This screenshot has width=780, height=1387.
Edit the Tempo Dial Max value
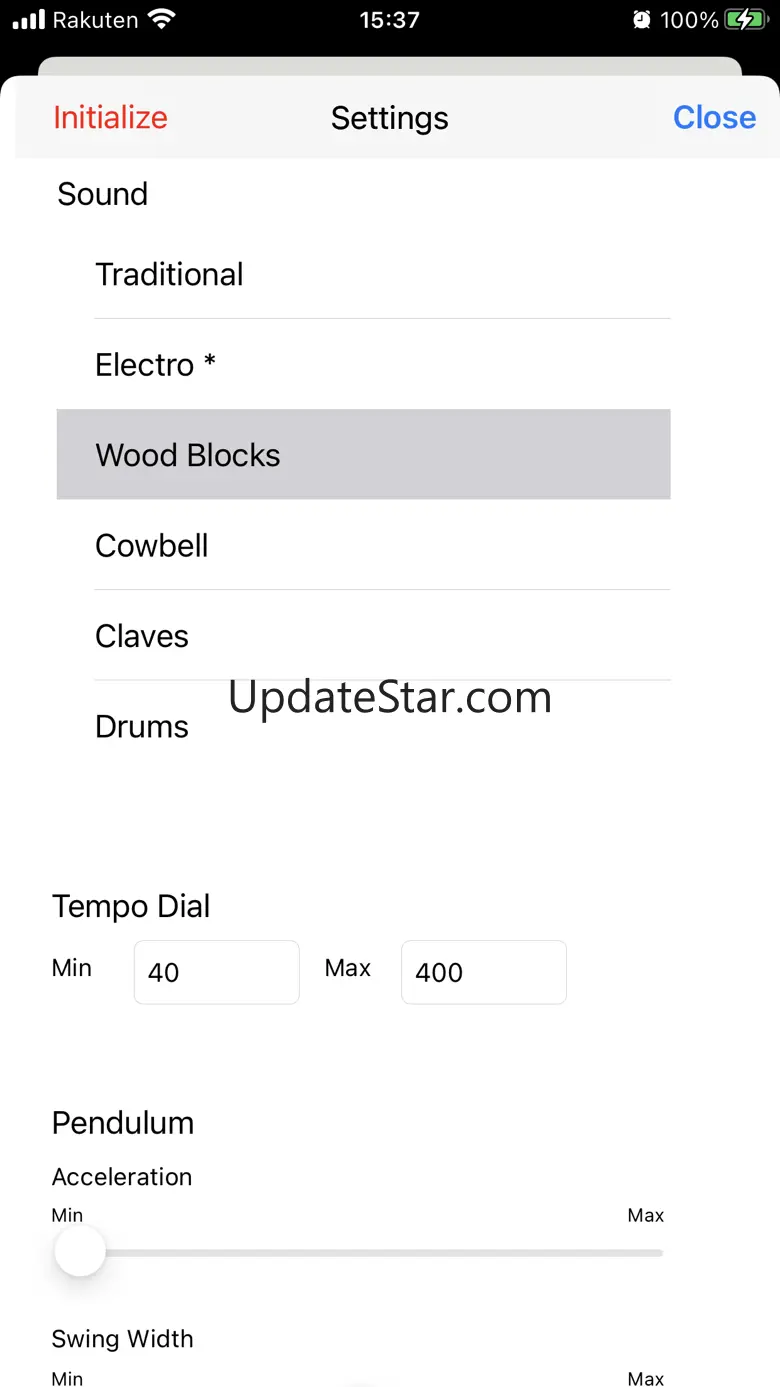tap(483, 972)
